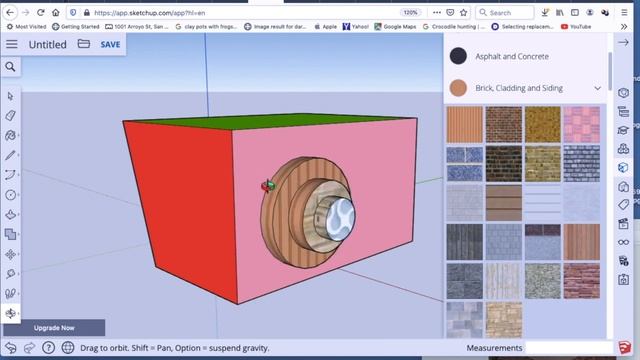640x360 pixels.
Task: Click the browser Back button
Action: (10, 13)
